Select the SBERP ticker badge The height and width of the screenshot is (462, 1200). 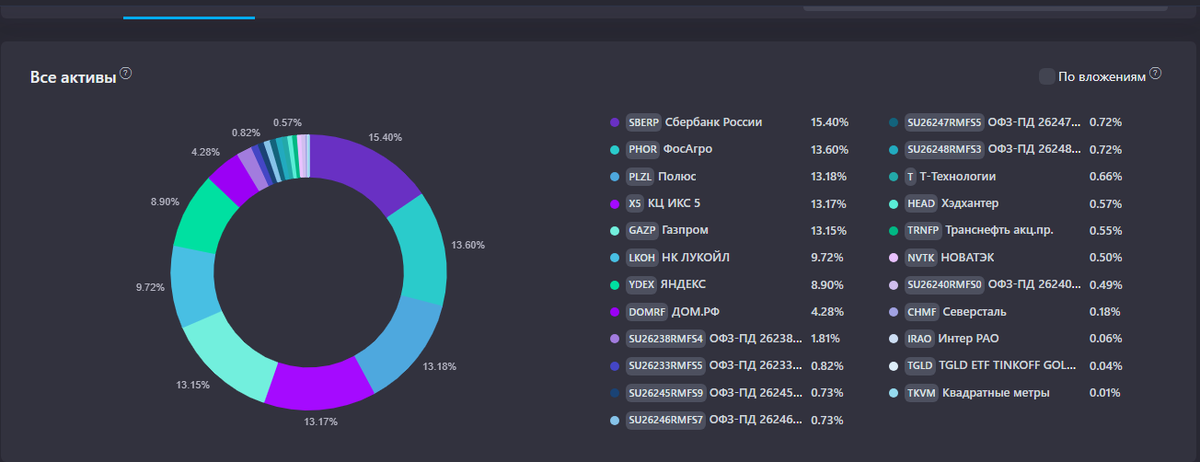(x=643, y=122)
